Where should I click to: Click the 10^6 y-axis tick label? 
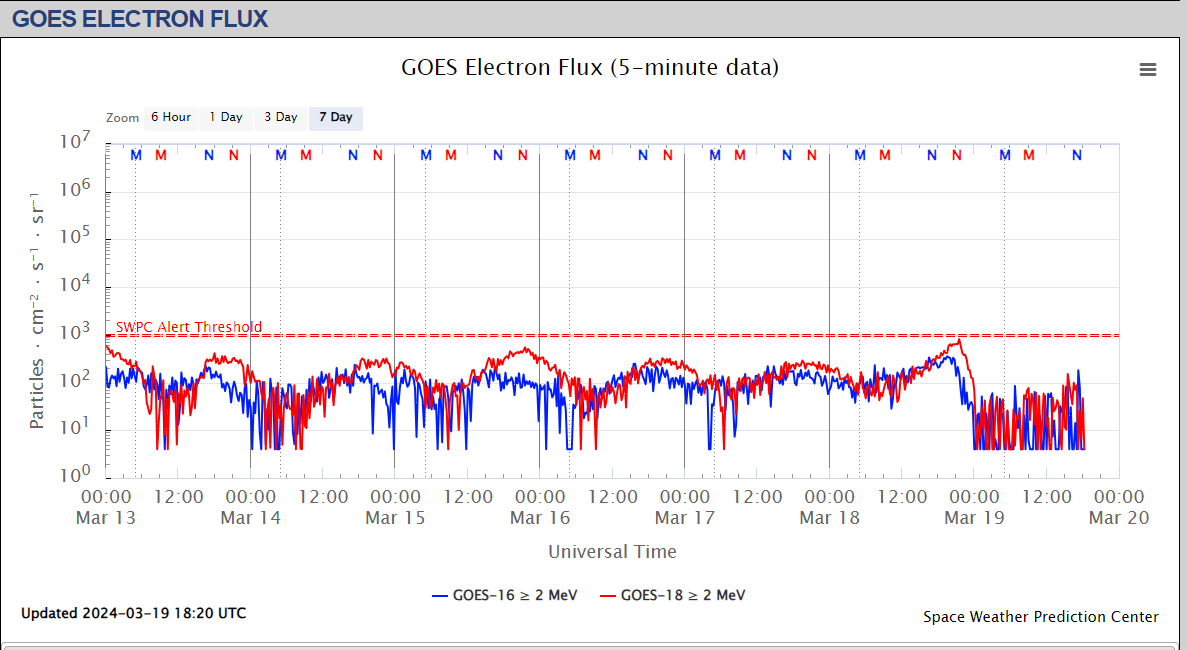[x=75, y=188]
